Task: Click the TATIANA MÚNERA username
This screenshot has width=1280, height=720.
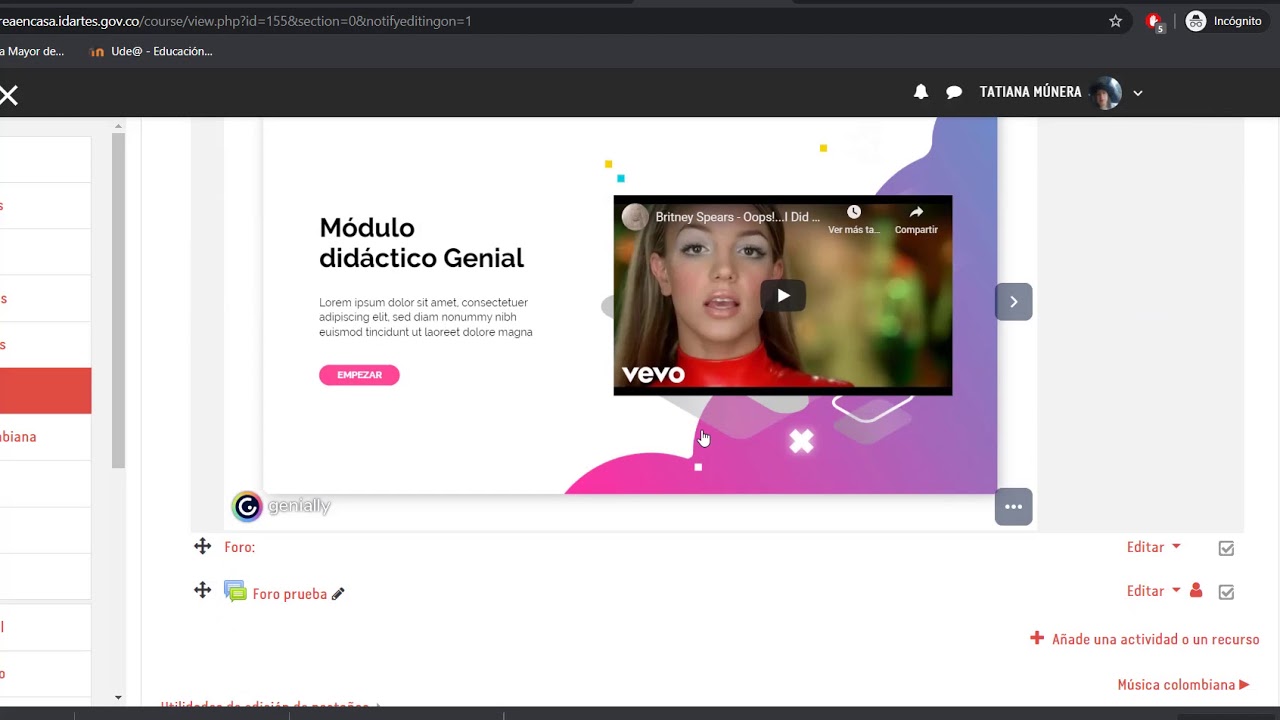Action: (x=1031, y=92)
